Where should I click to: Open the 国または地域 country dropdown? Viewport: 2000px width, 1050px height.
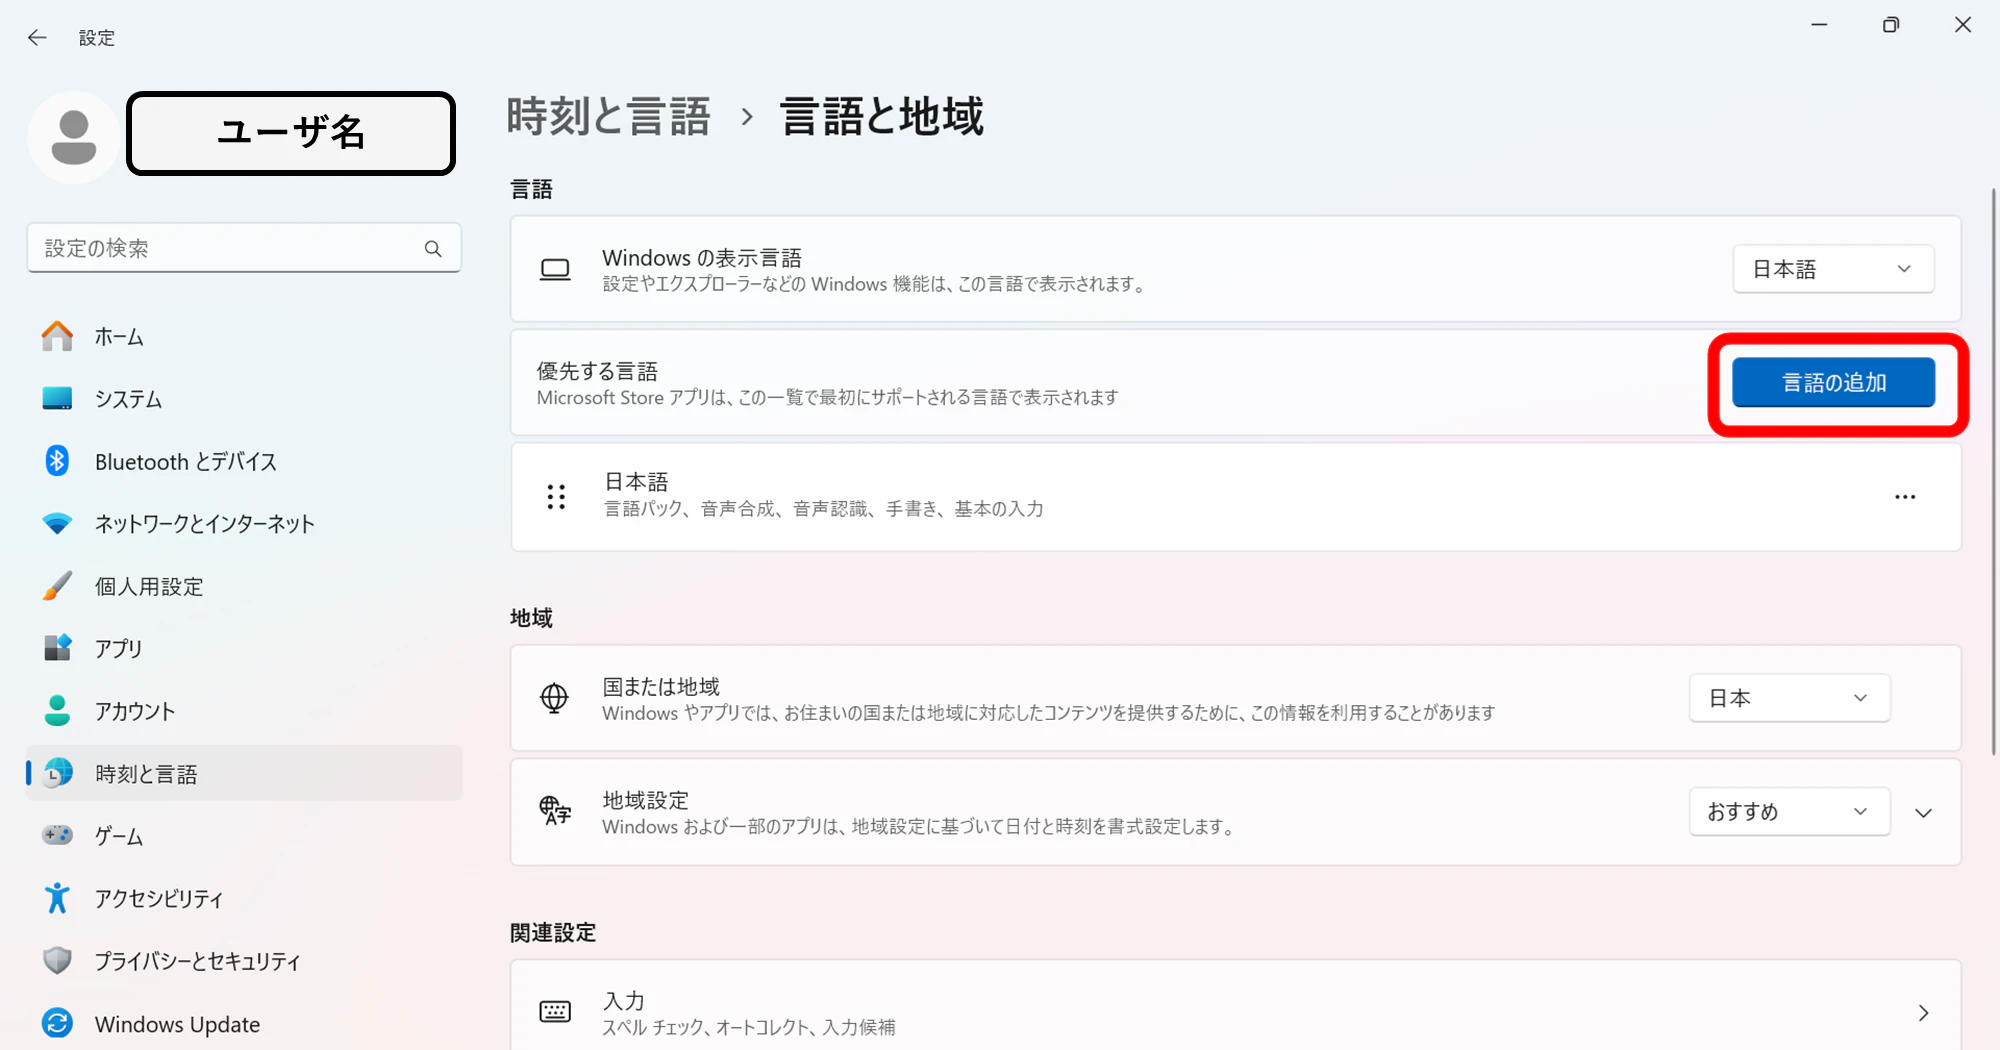click(x=1789, y=698)
